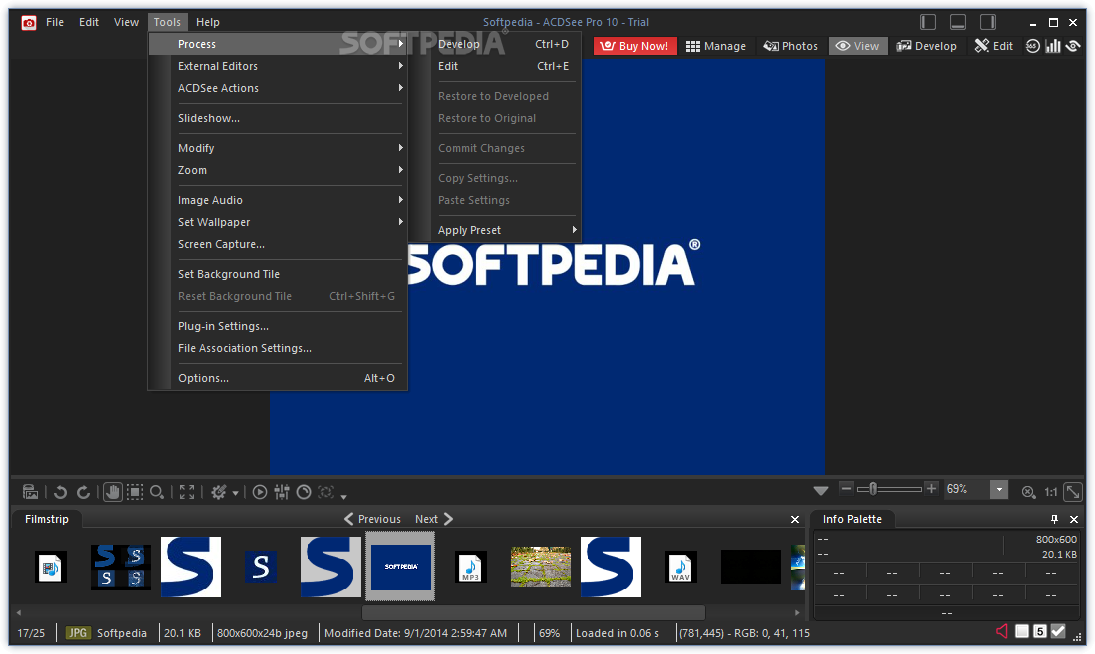Click the ACDSee camera logo icon
The height and width of the screenshot is (654, 1095).
[x=29, y=23]
